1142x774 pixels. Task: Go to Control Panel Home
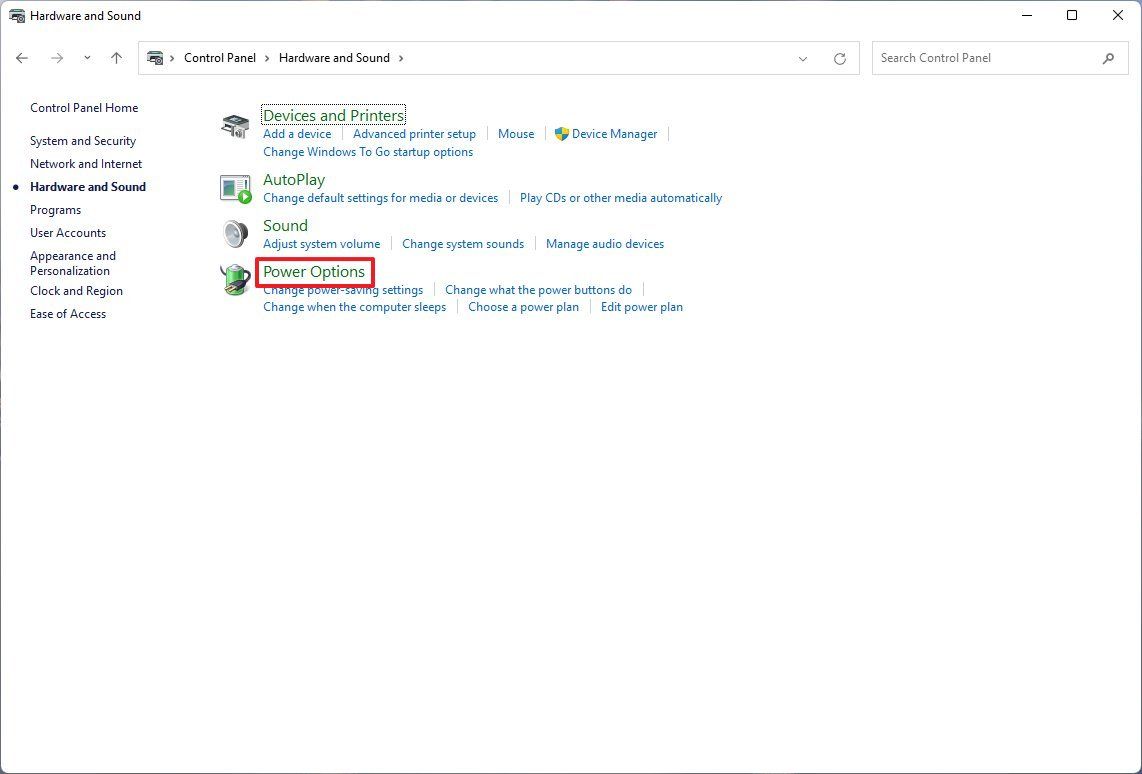point(84,108)
